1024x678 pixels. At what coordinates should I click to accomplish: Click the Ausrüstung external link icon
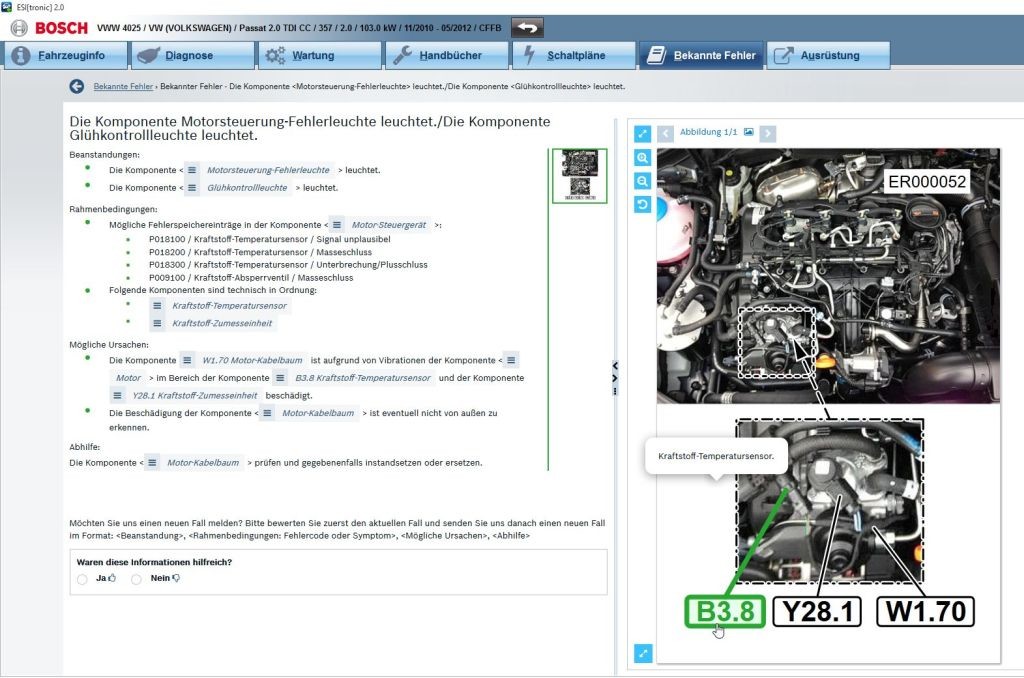point(783,56)
